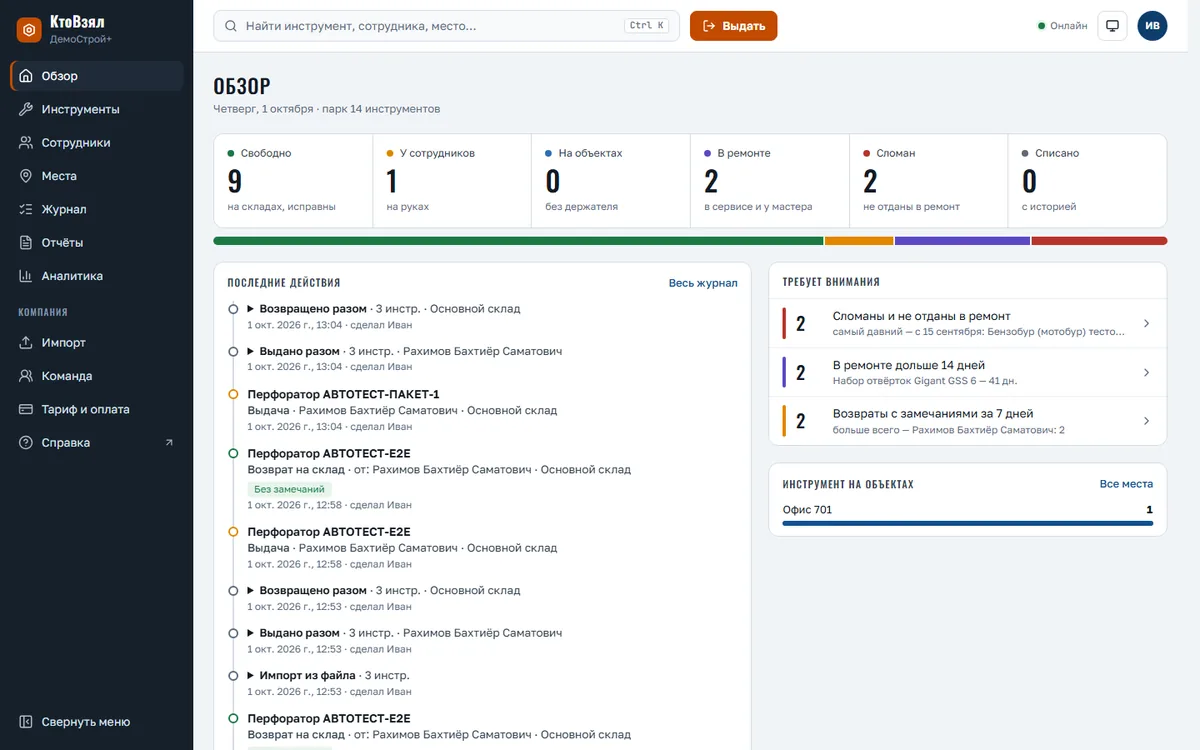The image size is (1200, 750).
Task: Click the home icon beside Обзор
Action: click(26, 76)
